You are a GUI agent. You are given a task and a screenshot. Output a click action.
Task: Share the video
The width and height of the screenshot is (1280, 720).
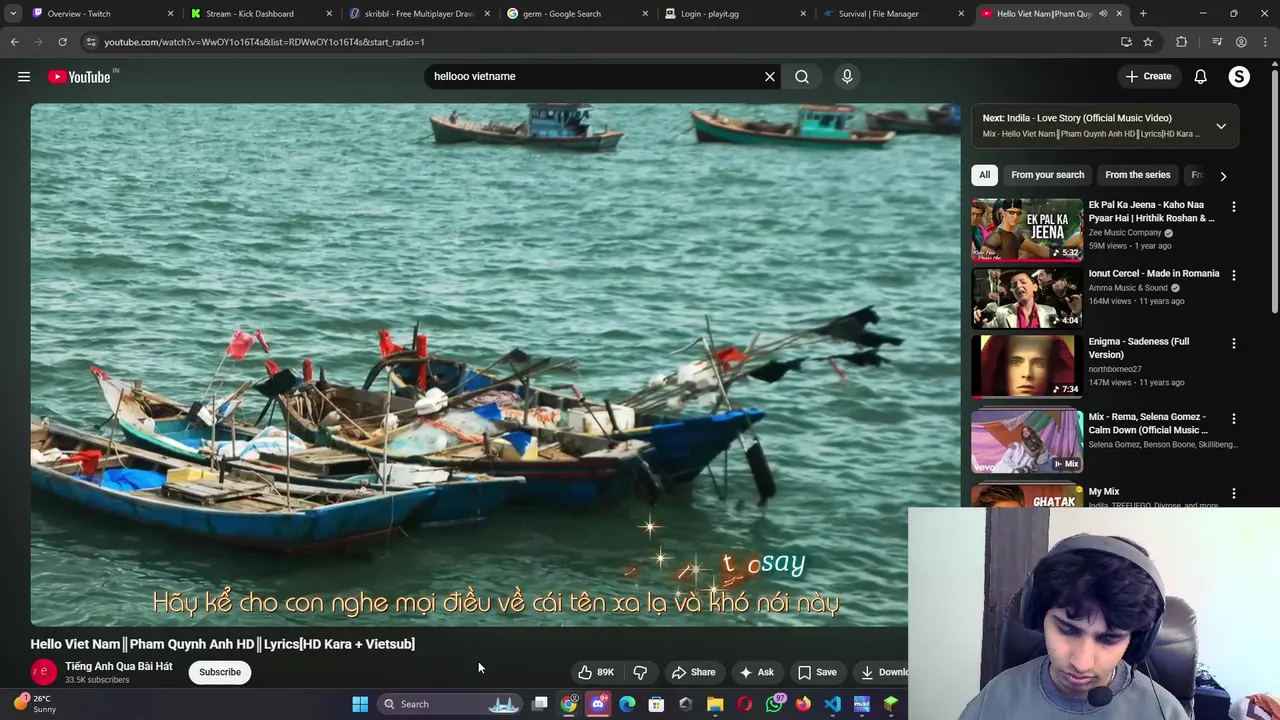point(693,672)
